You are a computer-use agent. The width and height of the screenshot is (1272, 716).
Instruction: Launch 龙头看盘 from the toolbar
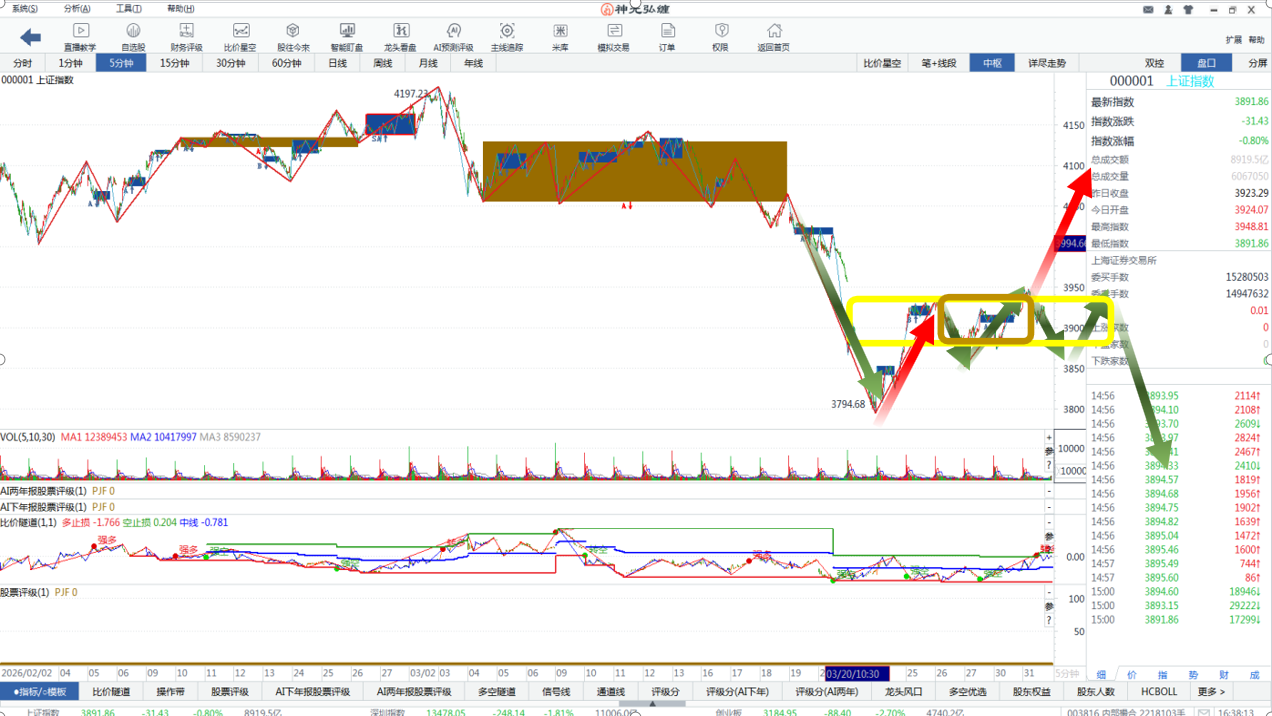[400, 37]
